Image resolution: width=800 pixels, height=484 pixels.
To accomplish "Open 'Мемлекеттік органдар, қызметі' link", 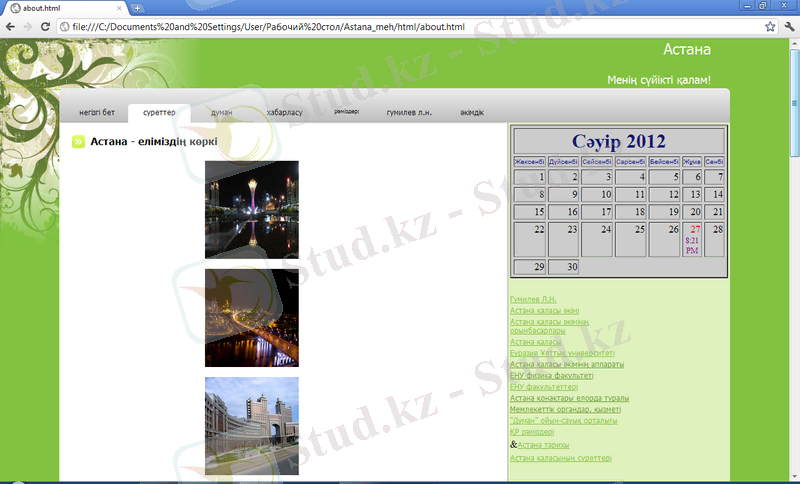I will click(565, 409).
